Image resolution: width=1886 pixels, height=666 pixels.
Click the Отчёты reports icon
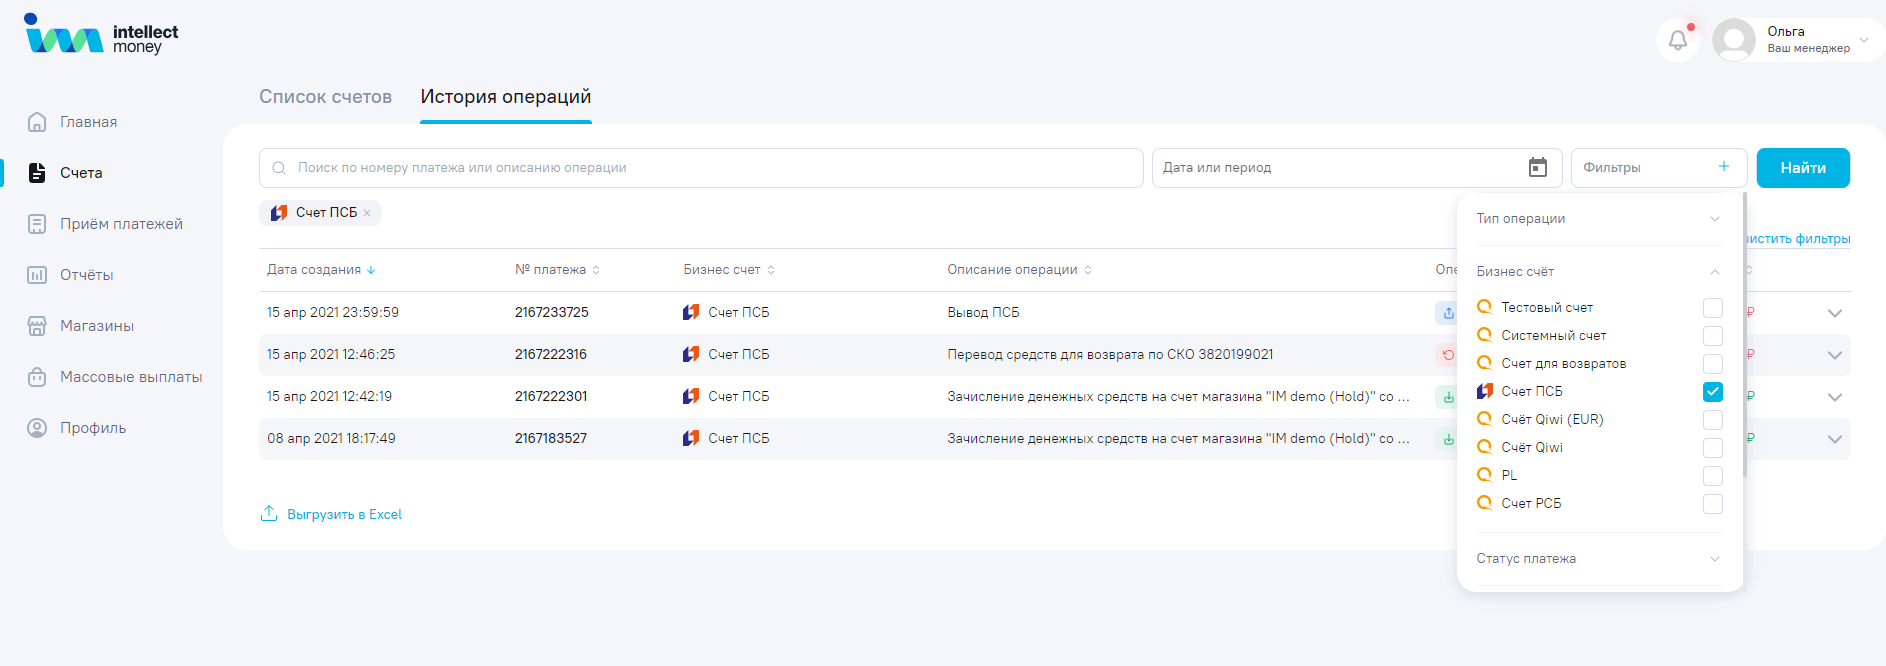tap(37, 275)
